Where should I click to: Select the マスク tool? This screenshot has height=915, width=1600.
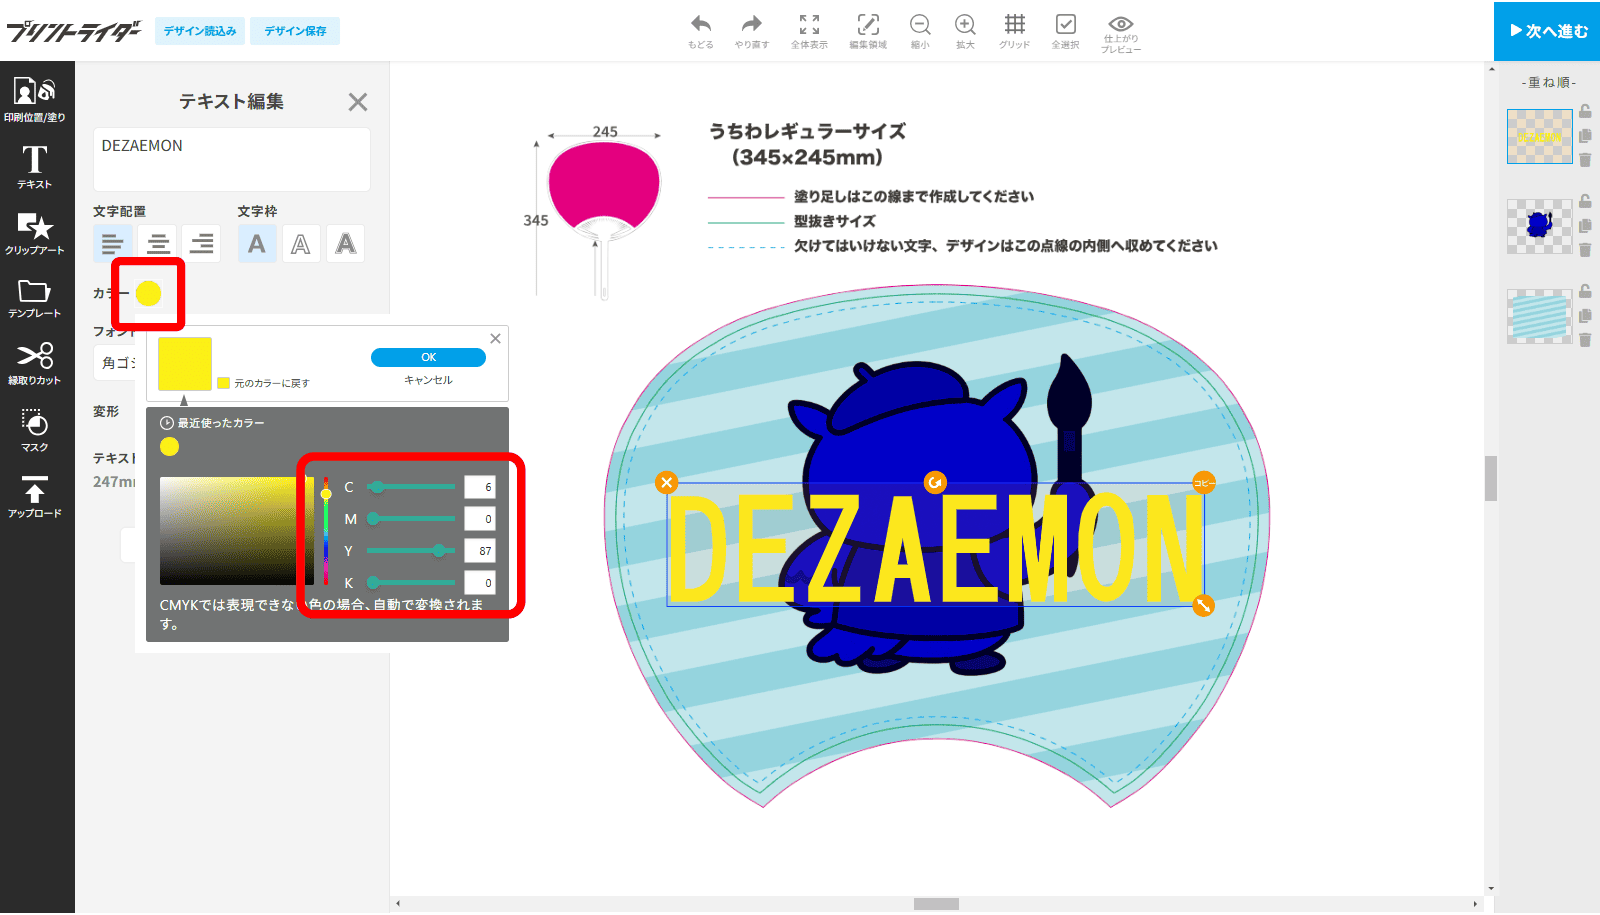(35, 431)
